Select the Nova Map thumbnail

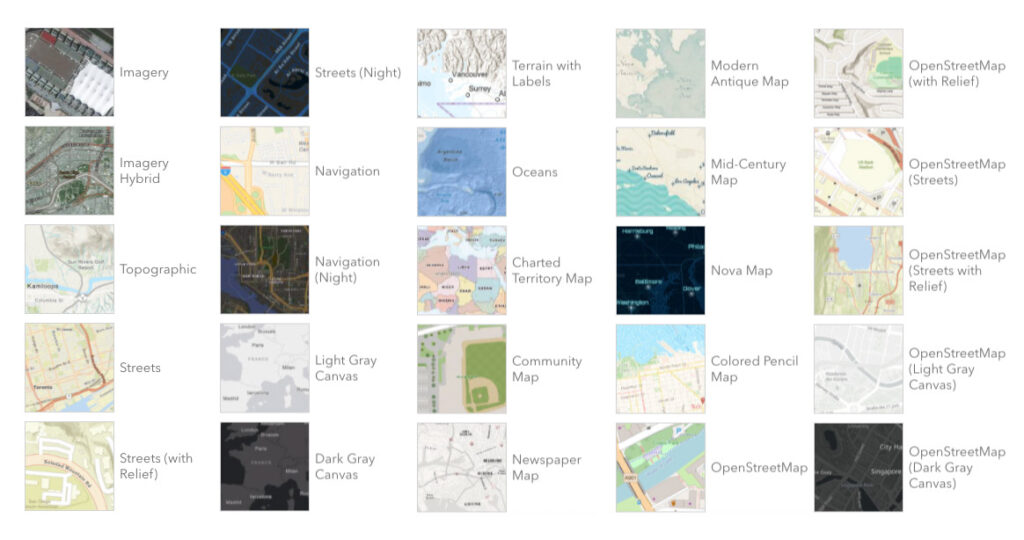click(x=660, y=270)
